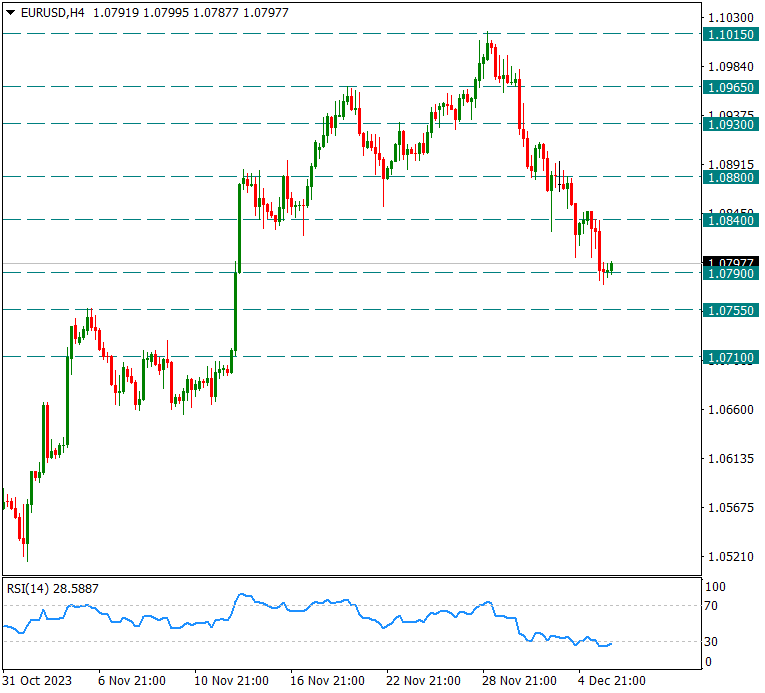Select the 1.10150 price level label
Image resolution: width=765 pixels, height=693 pixels.
click(x=730, y=35)
